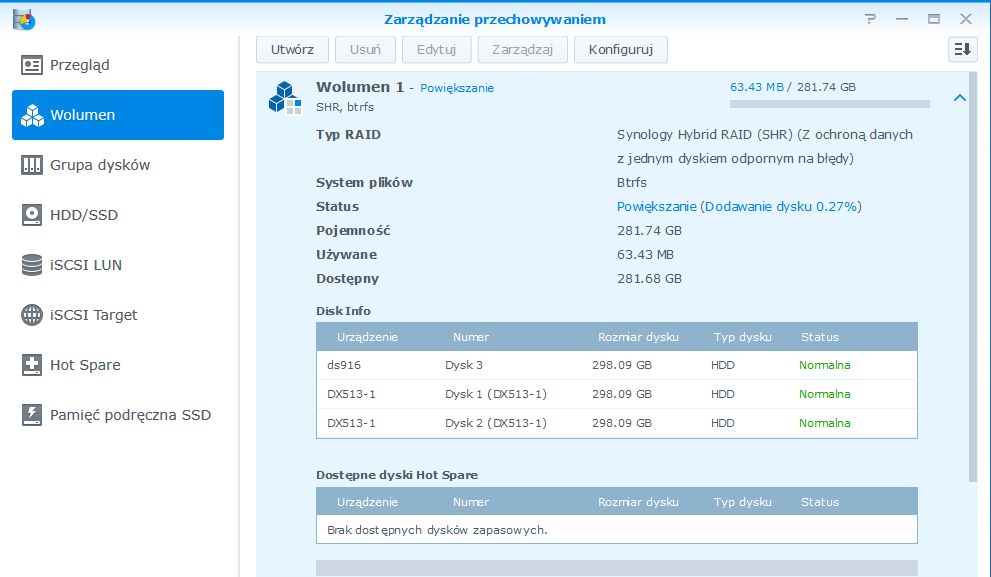Click Normalna status of Dysk 3
The height and width of the screenshot is (577, 991).
(x=824, y=365)
